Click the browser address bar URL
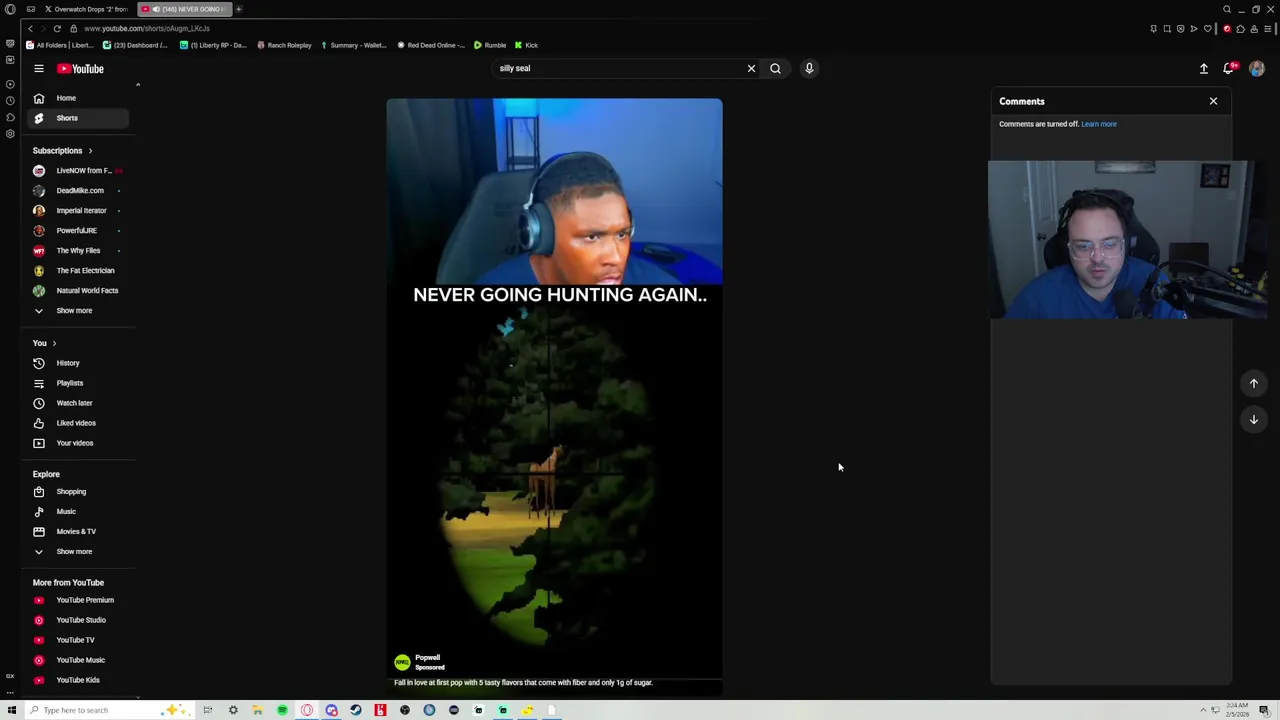Viewport: 1280px width, 720px height. (x=147, y=29)
